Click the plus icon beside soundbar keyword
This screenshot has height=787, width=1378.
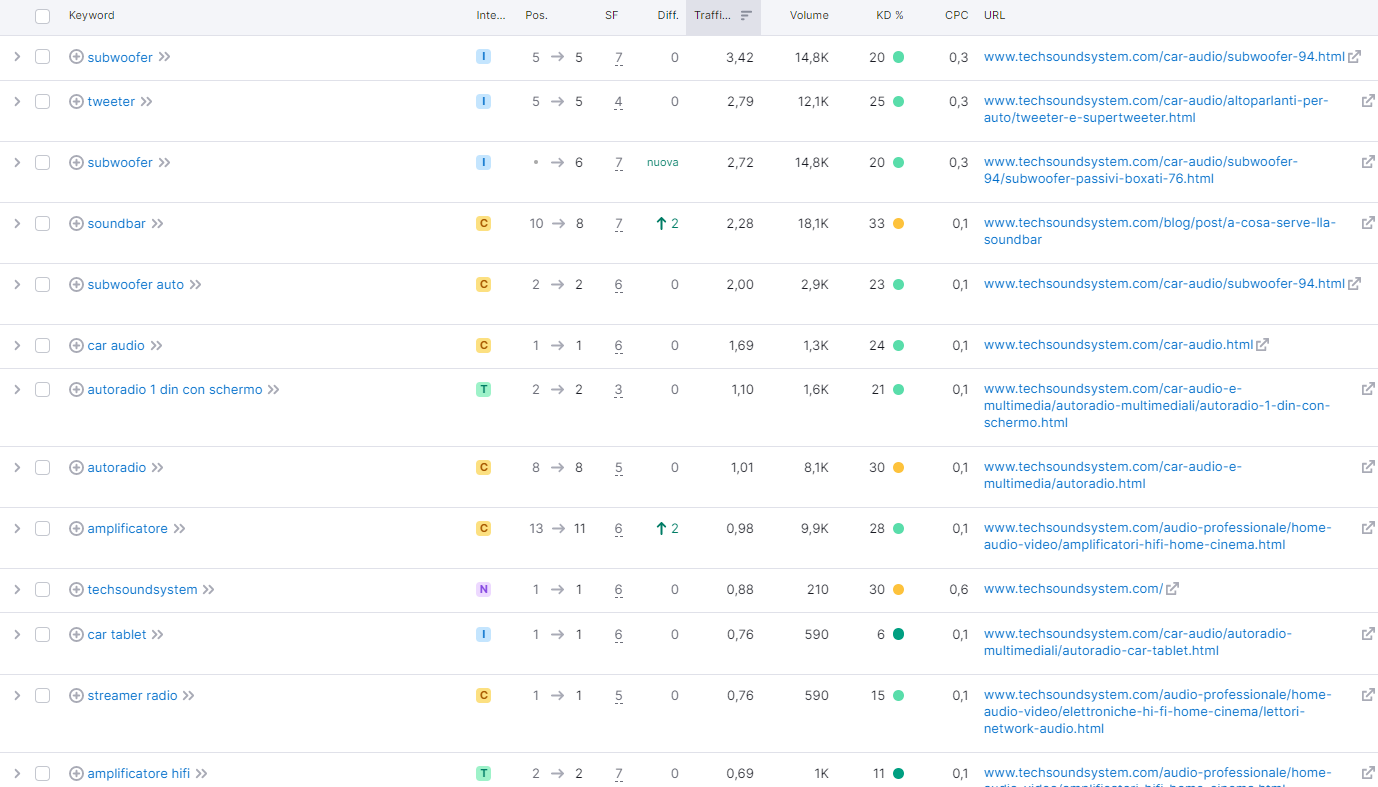76,223
